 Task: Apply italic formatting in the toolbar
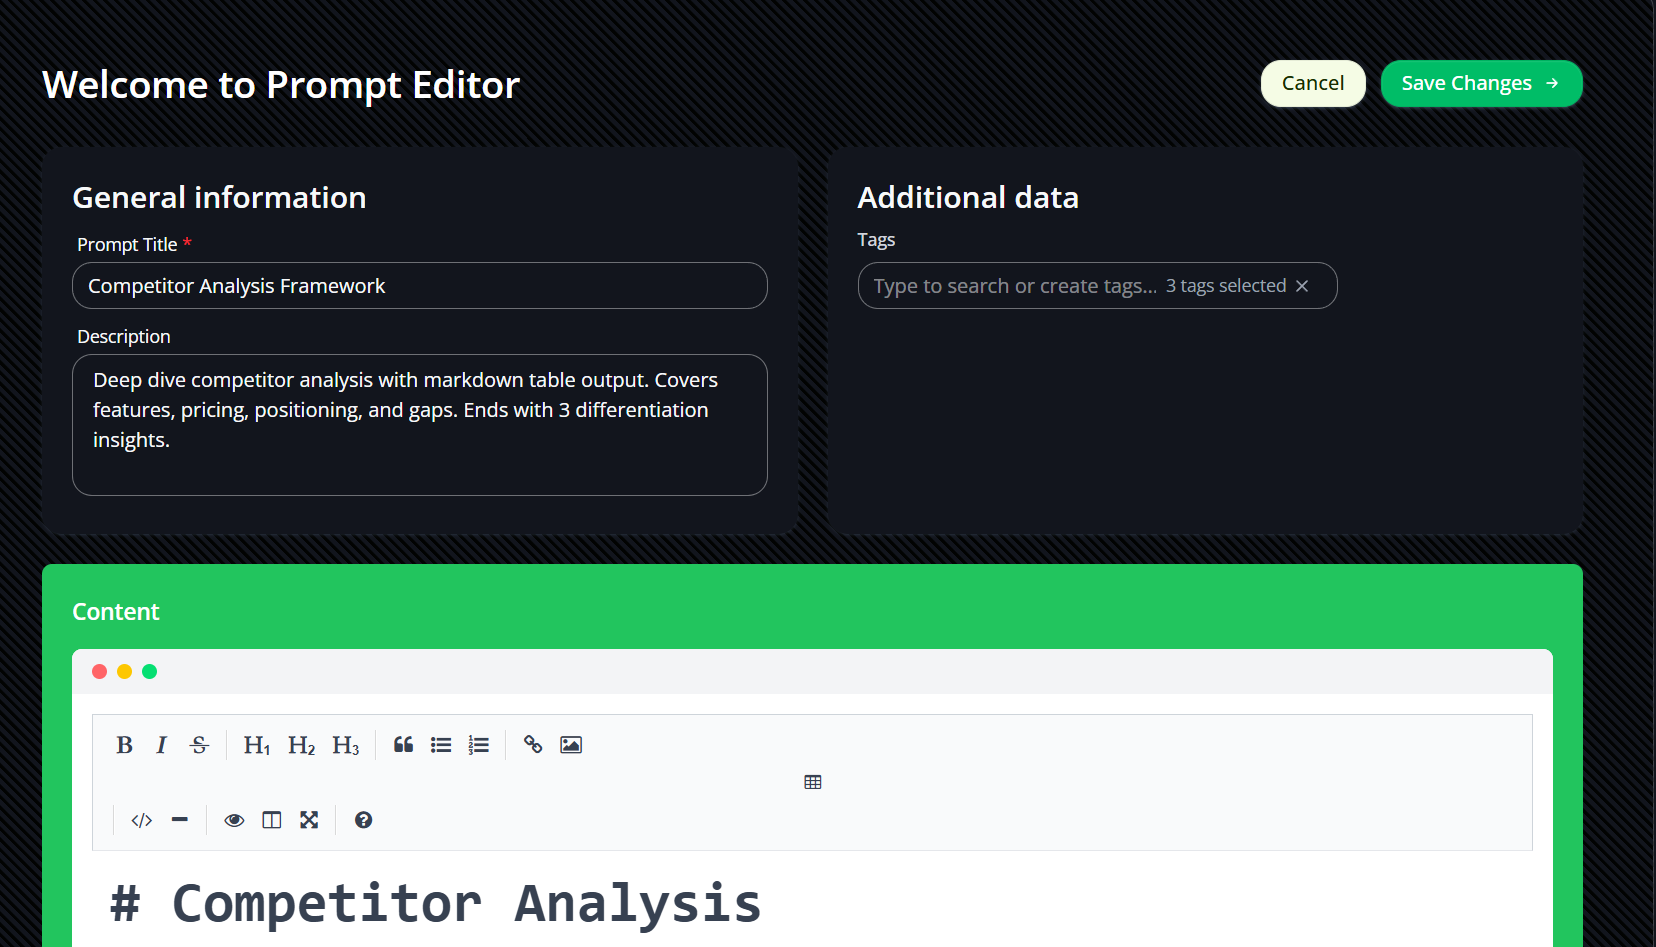[161, 745]
